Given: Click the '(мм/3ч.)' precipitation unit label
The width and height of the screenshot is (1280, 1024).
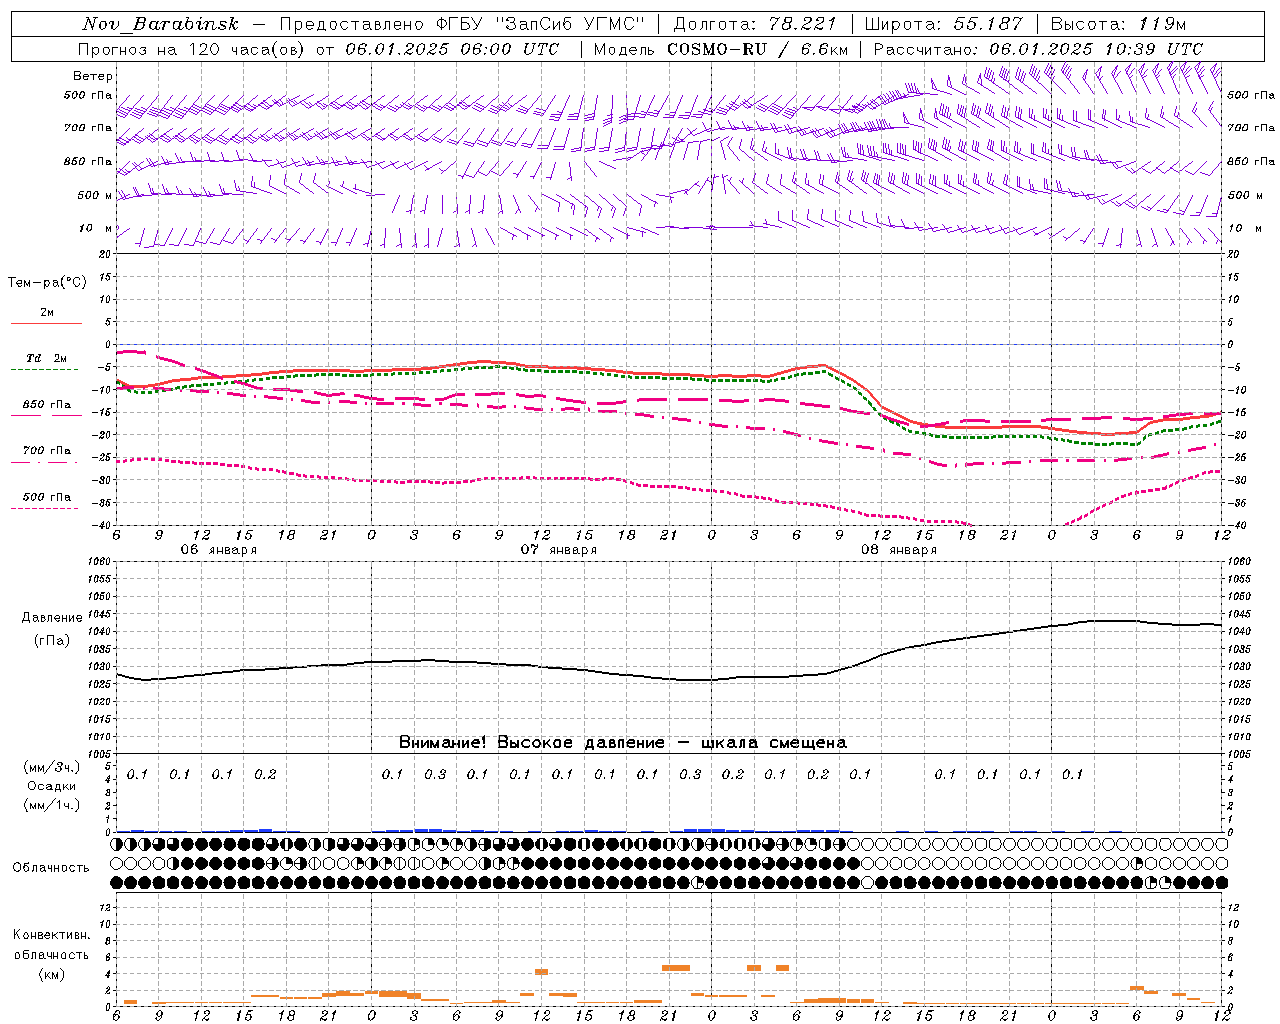Looking at the screenshot, I should tap(52, 768).
